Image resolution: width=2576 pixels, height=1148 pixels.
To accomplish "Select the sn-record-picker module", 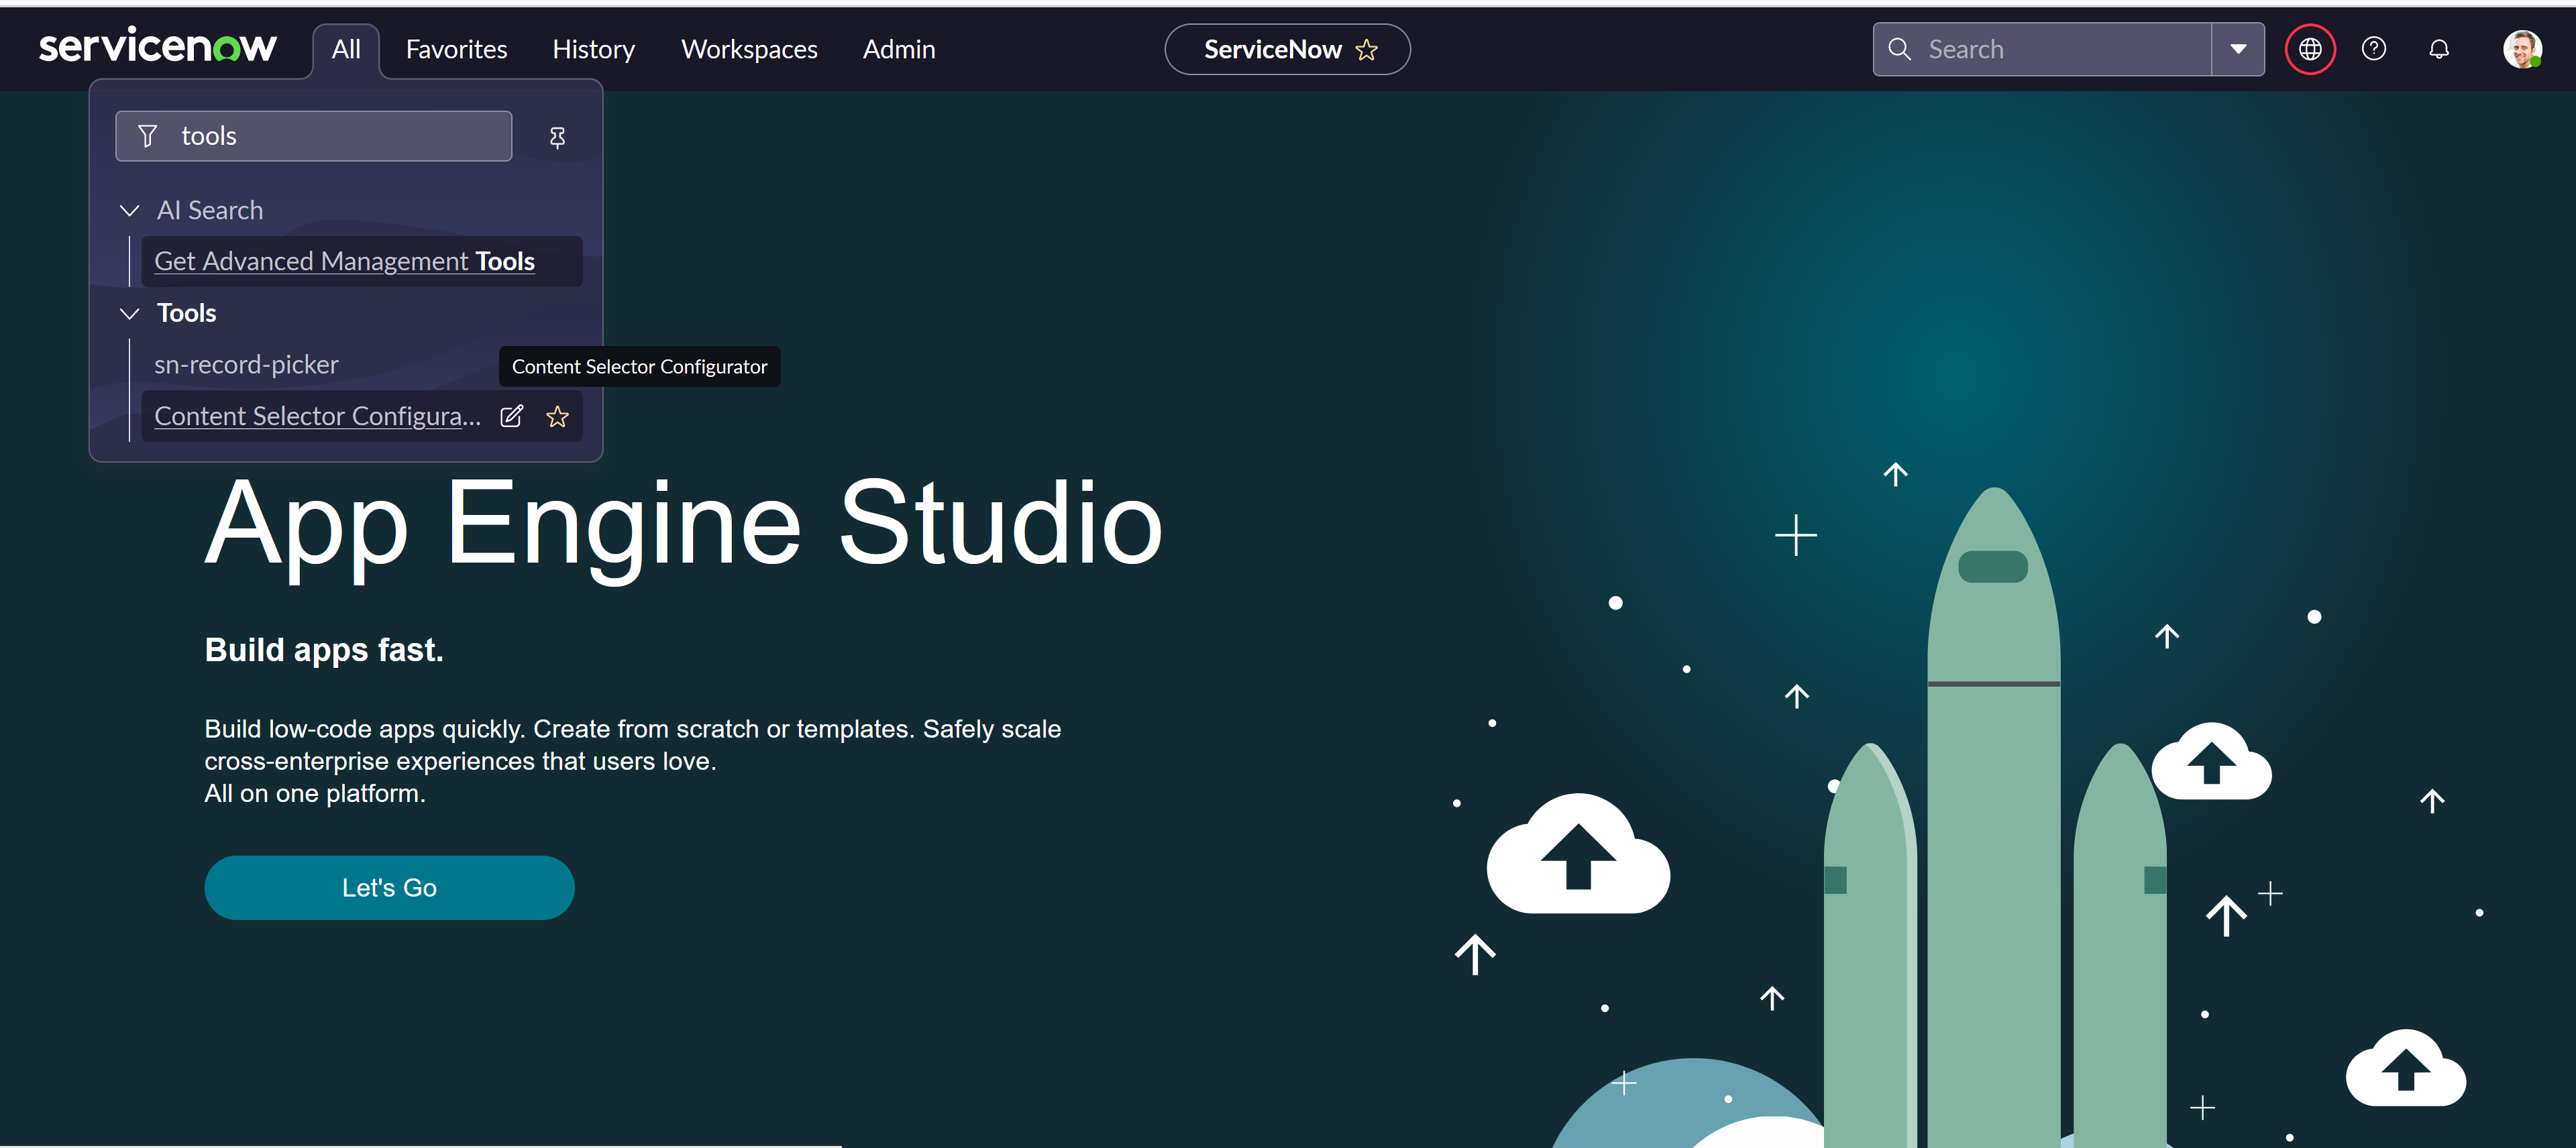I will 246,364.
